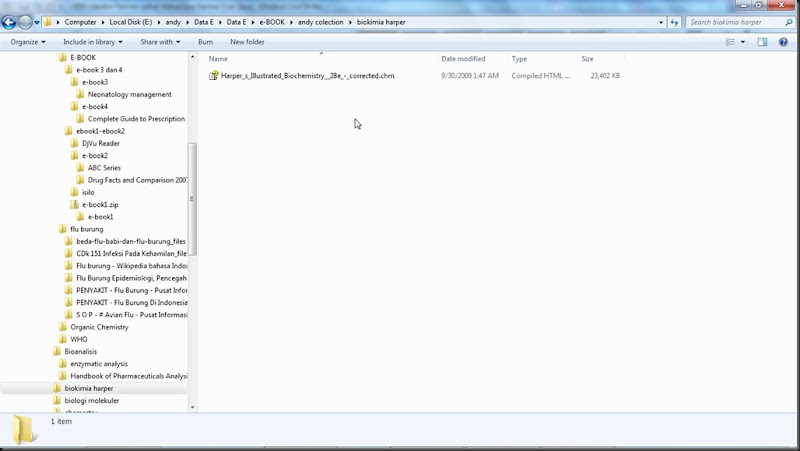Viewport: 800px width, 451px height.
Task: Open the Share with menu
Action: (160, 42)
